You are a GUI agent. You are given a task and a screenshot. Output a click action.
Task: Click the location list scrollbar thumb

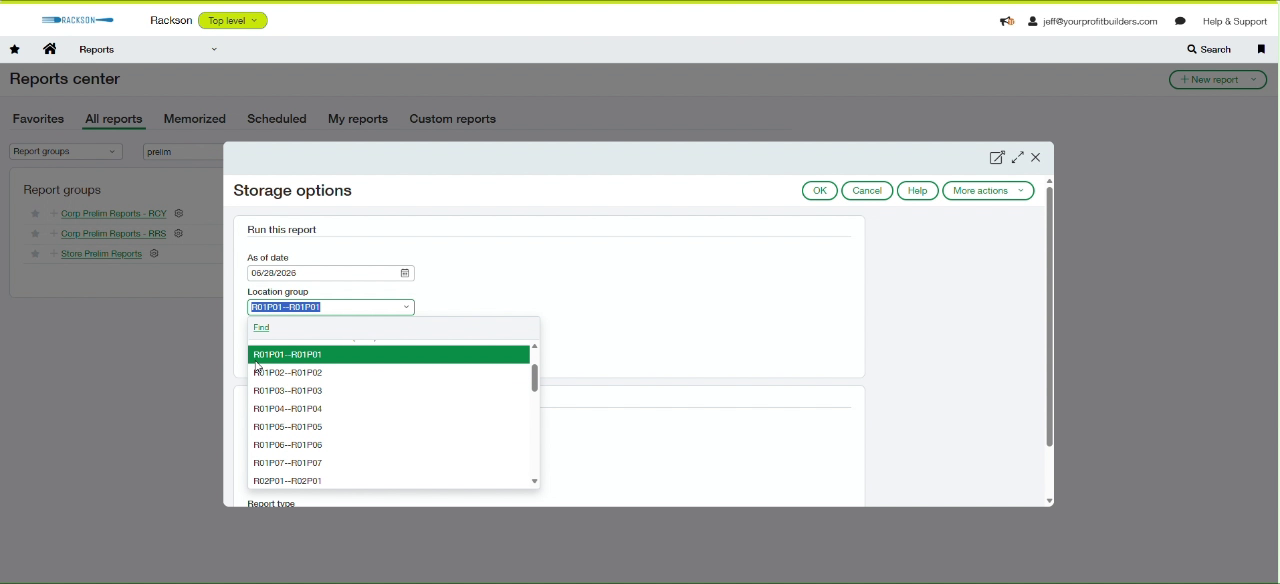535,379
